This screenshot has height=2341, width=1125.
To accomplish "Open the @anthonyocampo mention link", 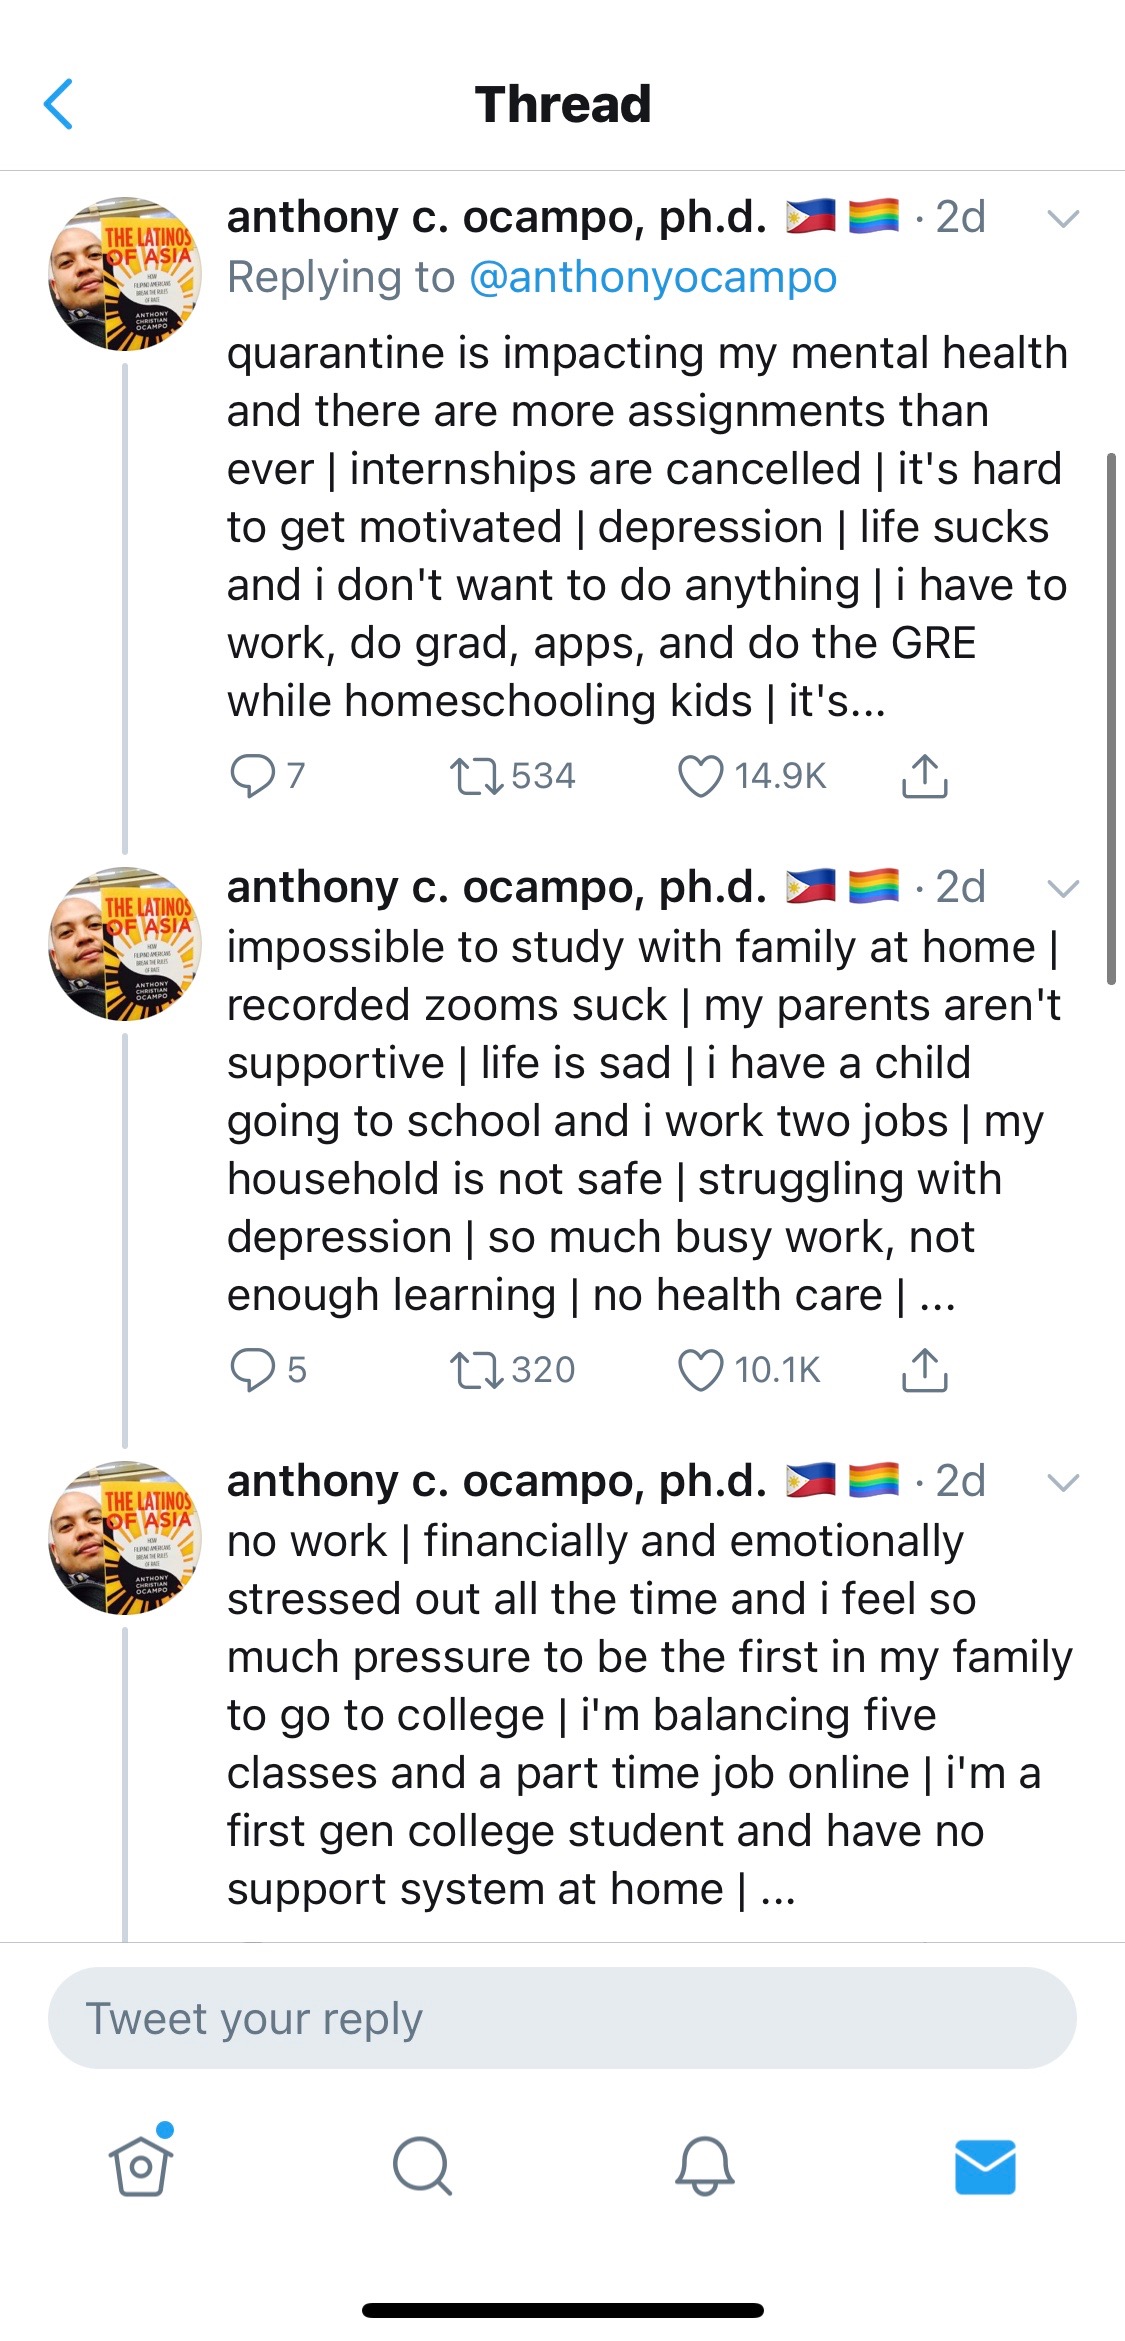I will click(x=652, y=277).
